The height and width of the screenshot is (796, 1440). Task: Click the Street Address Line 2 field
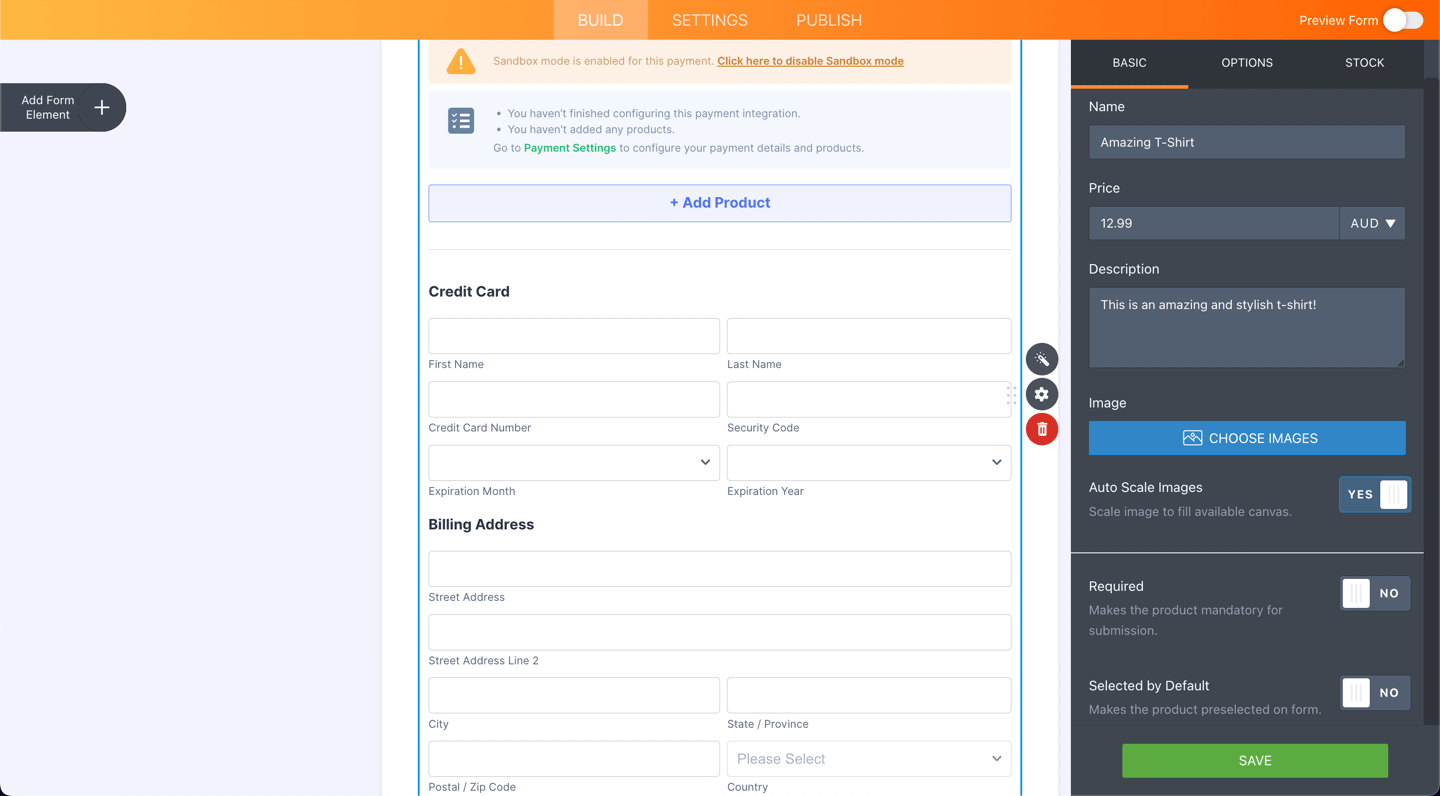(720, 632)
